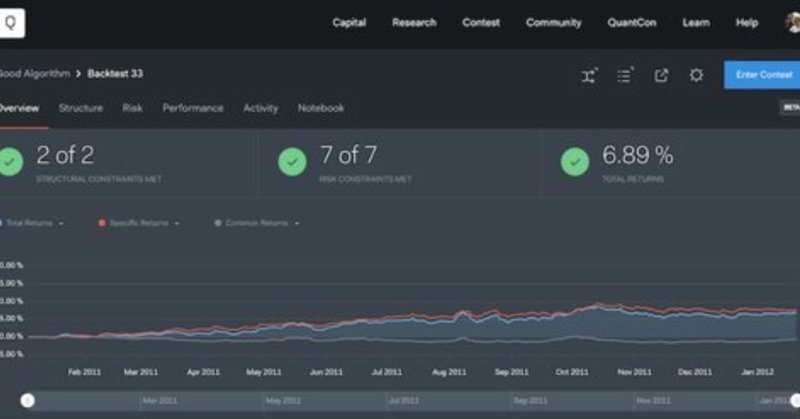Click the share/export icon
Viewport: 800px width, 419px height.
[x=661, y=76]
